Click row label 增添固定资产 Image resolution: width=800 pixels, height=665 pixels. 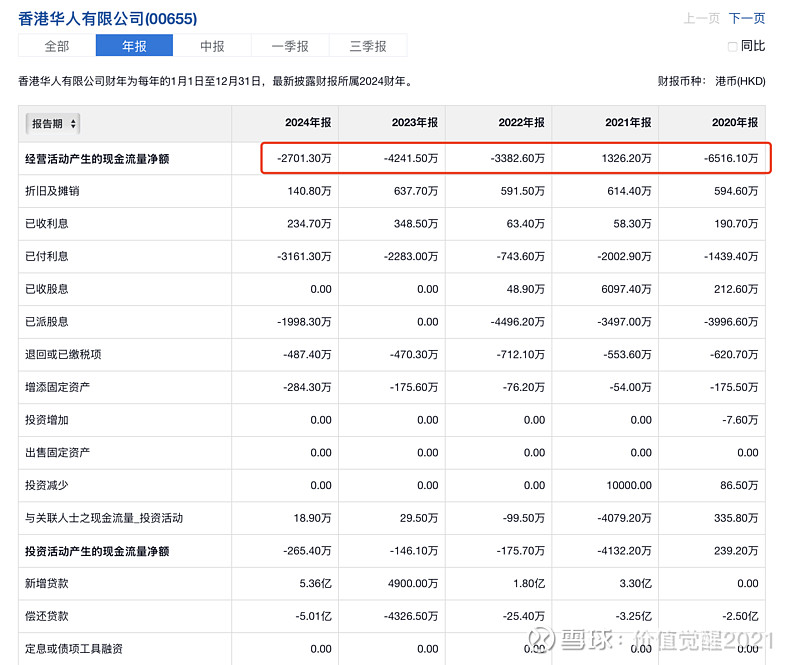(58, 387)
